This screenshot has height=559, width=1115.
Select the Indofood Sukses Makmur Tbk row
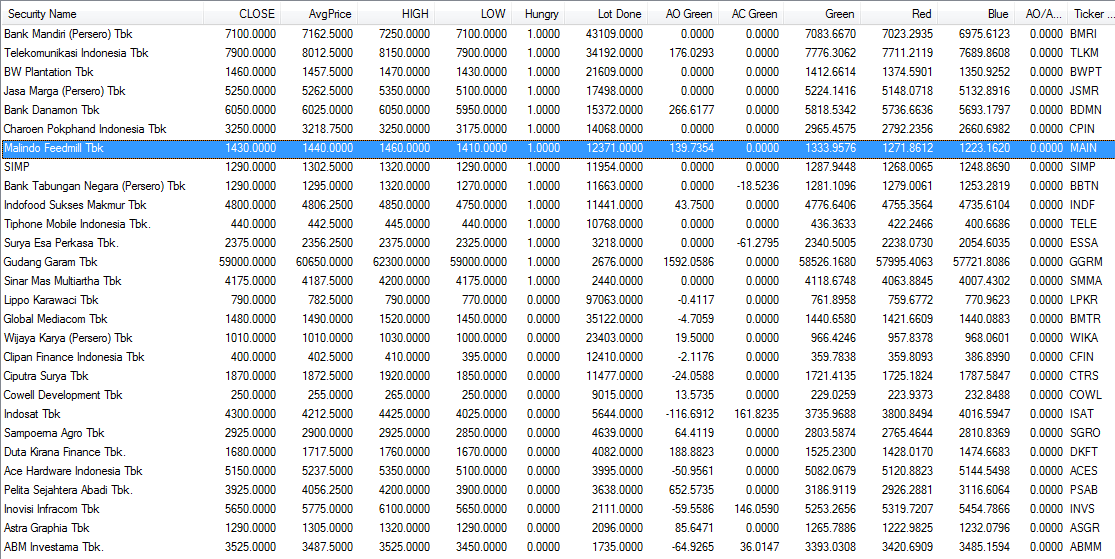558,205
